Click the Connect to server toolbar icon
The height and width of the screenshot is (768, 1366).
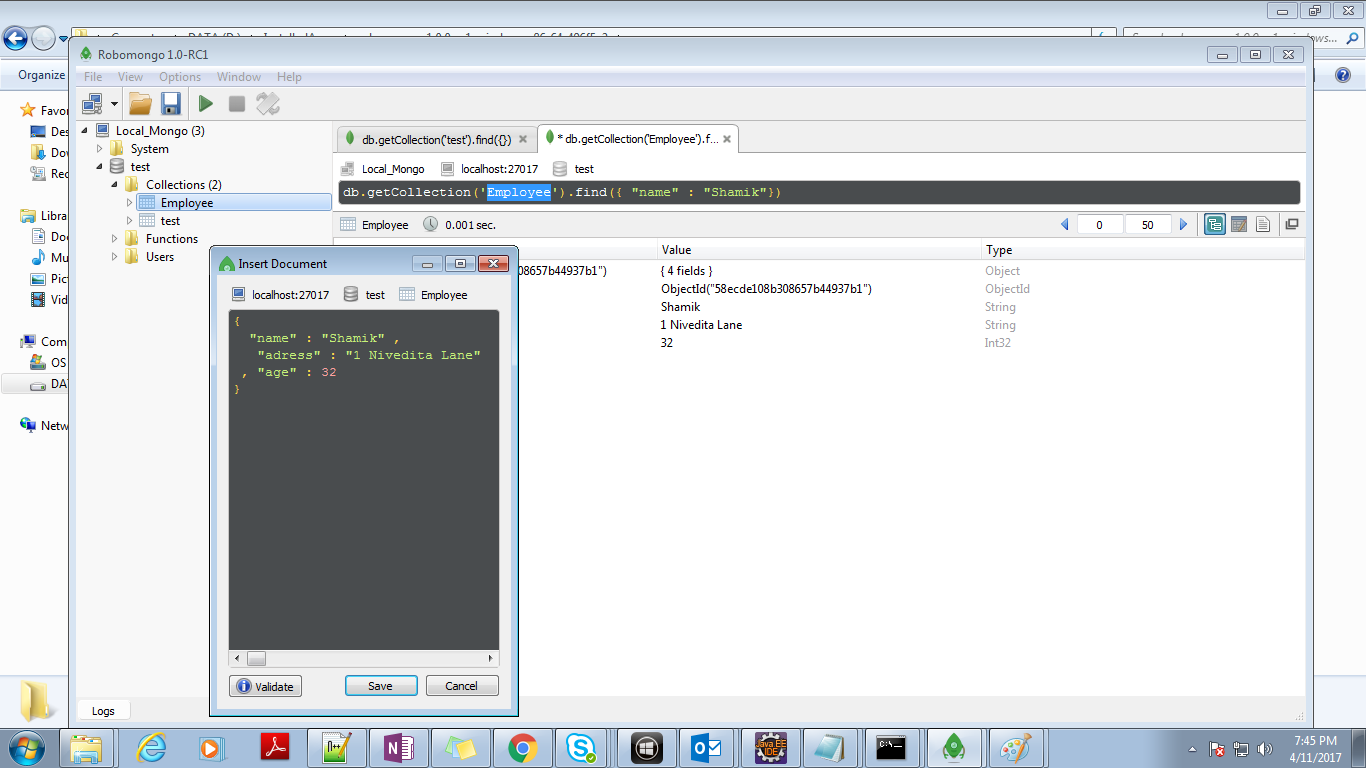coord(93,103)
